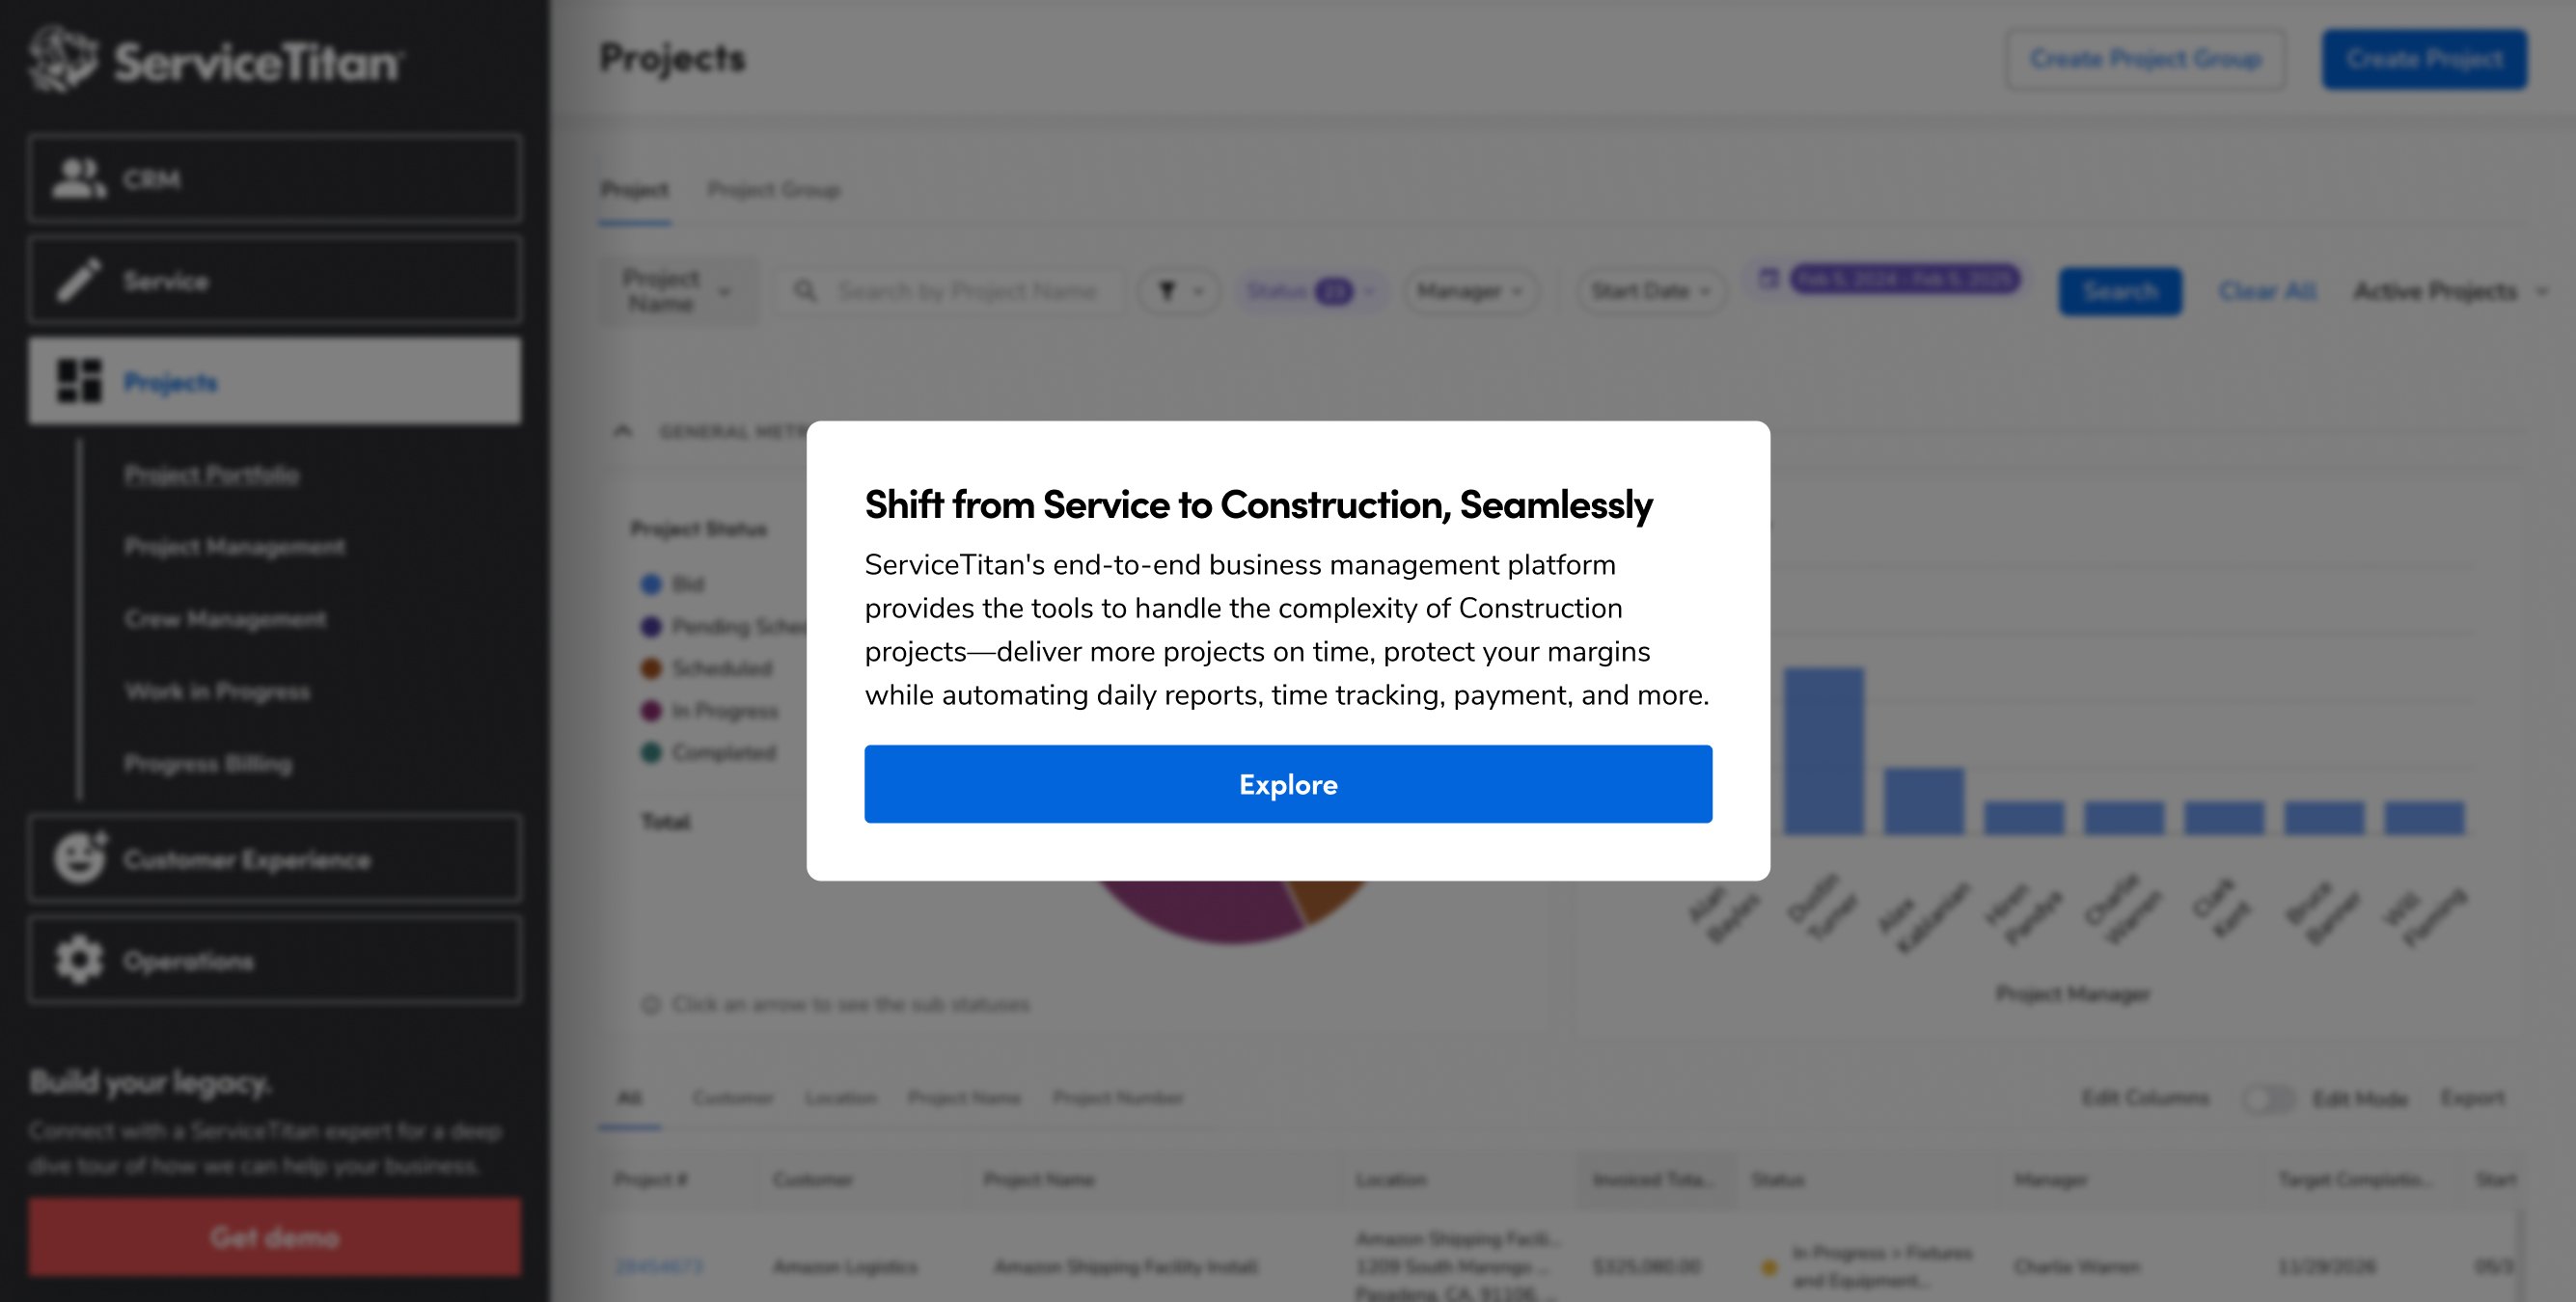Collapse the General Metrics section chevron
Image resolution: width=2576 pixels, height=1302 pixels.
[x=623, y=431]
